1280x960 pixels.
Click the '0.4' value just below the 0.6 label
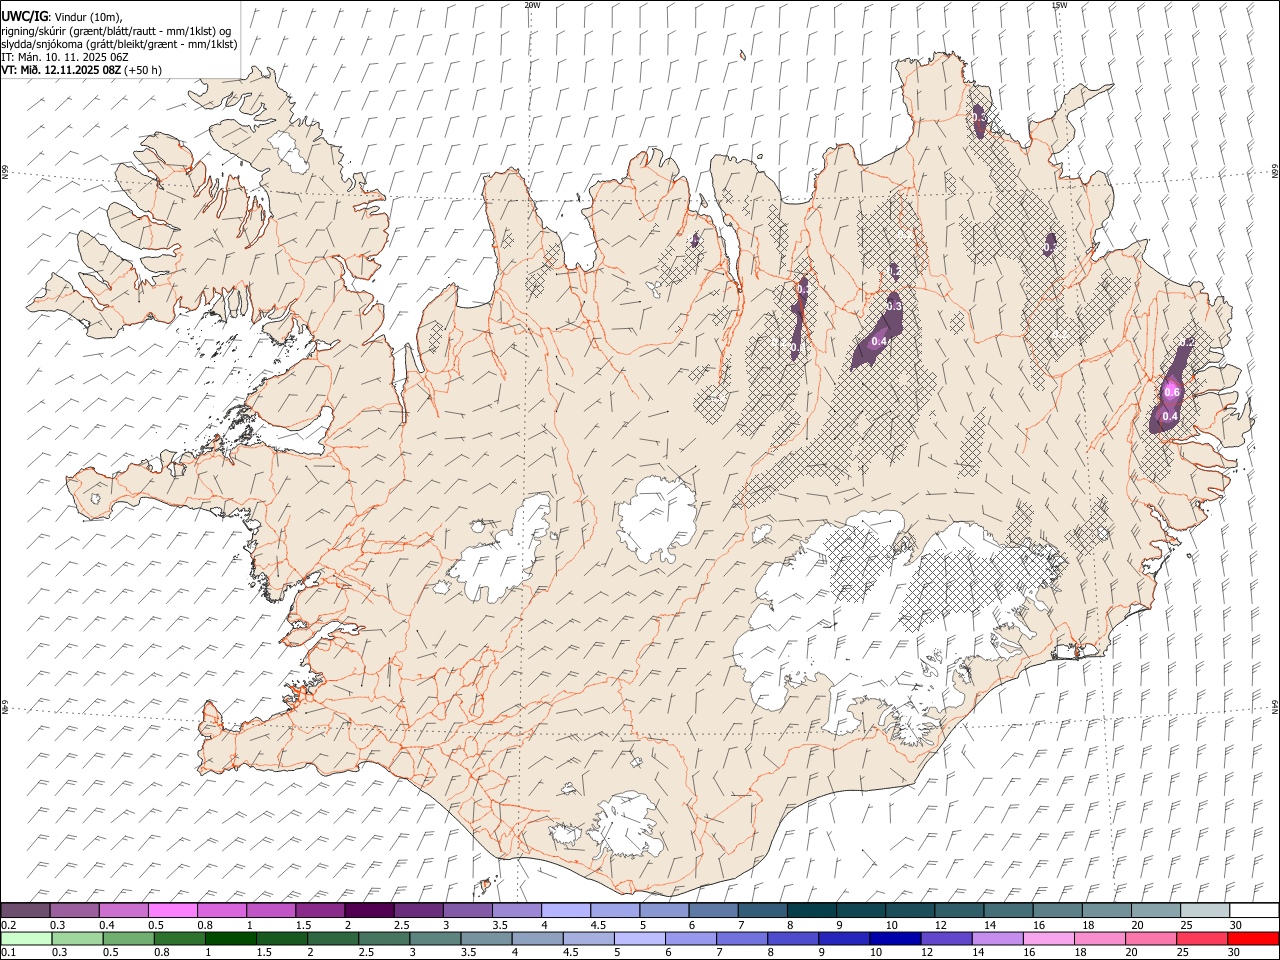point(1170,416)
